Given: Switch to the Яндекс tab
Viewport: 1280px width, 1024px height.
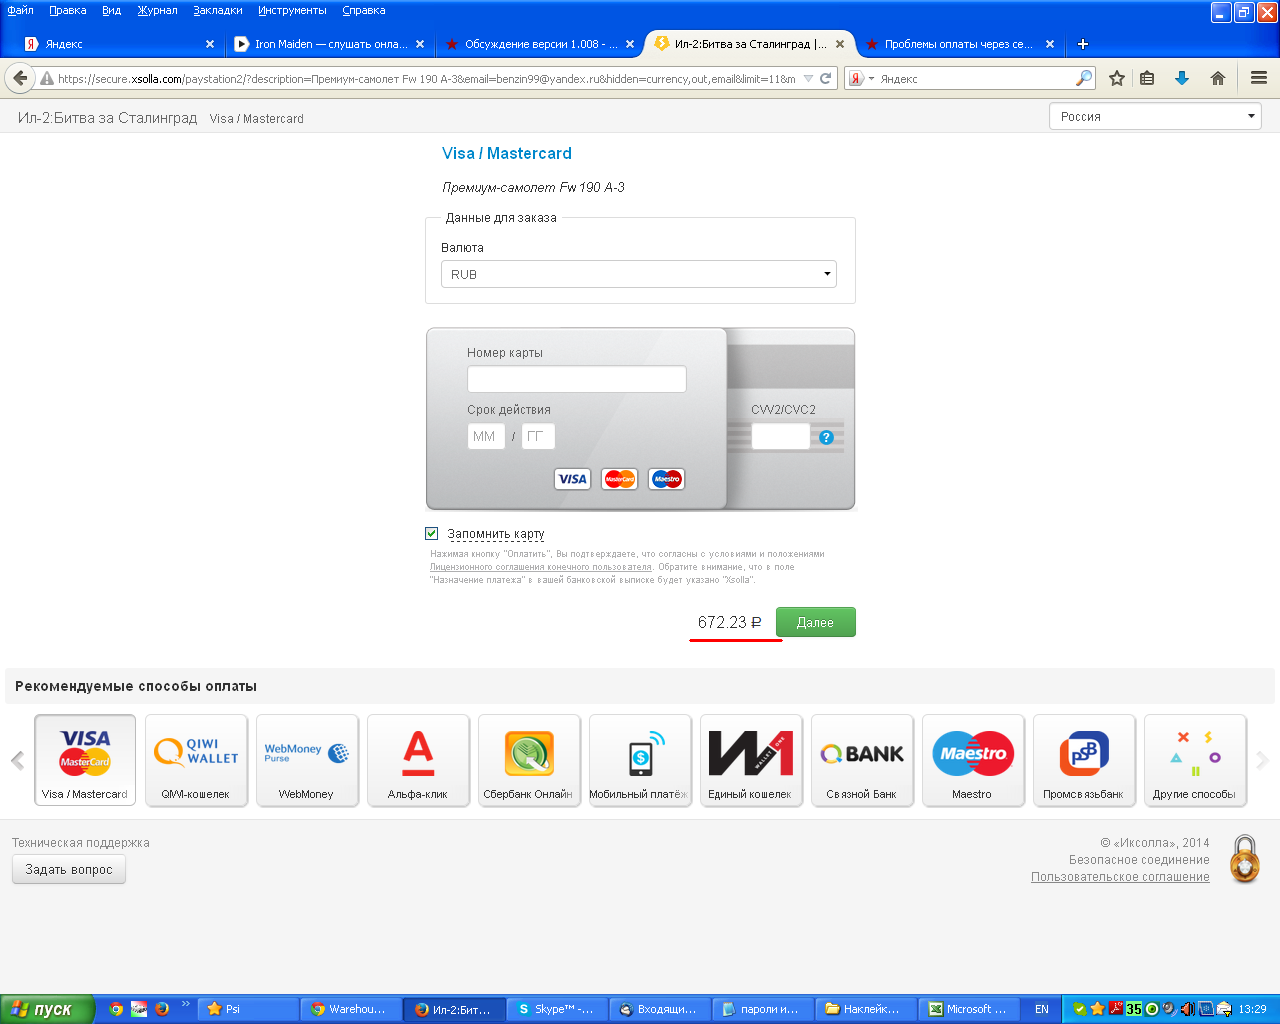Looking at the screenshot, I should 118,44.
